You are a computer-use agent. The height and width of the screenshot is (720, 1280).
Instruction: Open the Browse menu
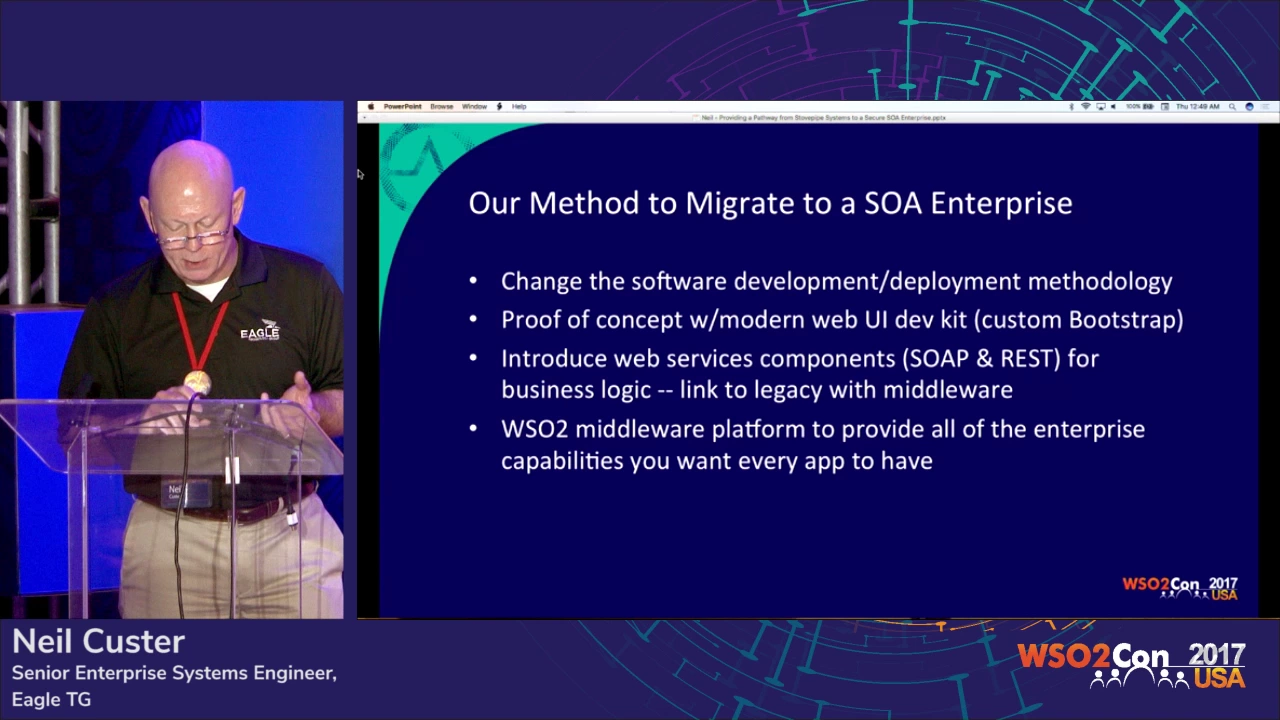pos(441,106)
